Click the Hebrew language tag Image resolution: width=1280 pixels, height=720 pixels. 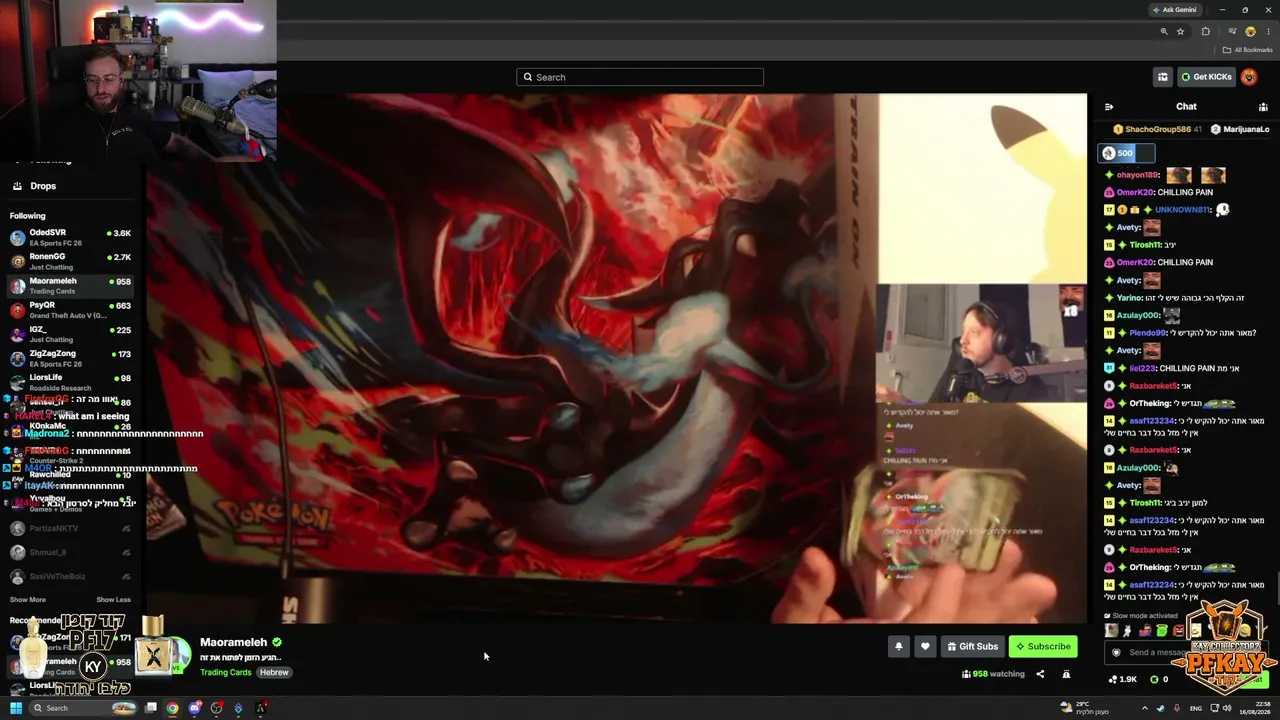click(274, 672)
